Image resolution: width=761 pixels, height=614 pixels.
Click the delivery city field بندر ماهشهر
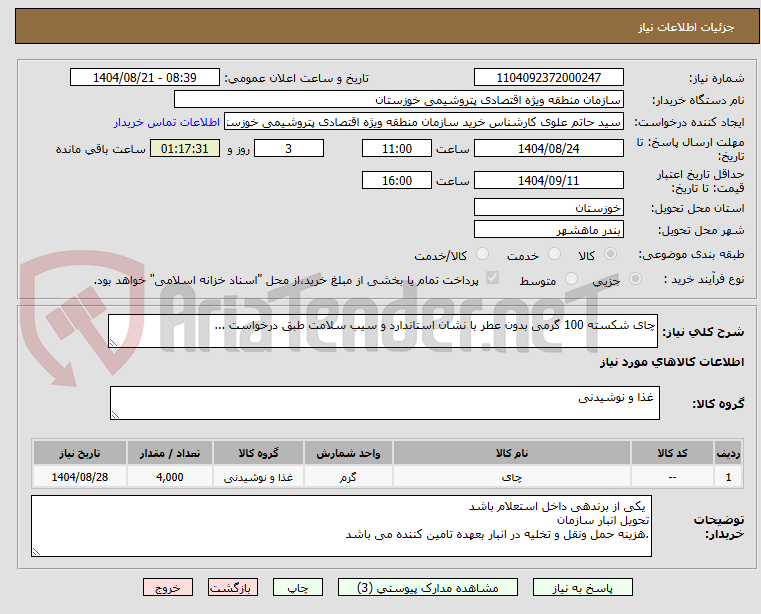pos(548,230)
